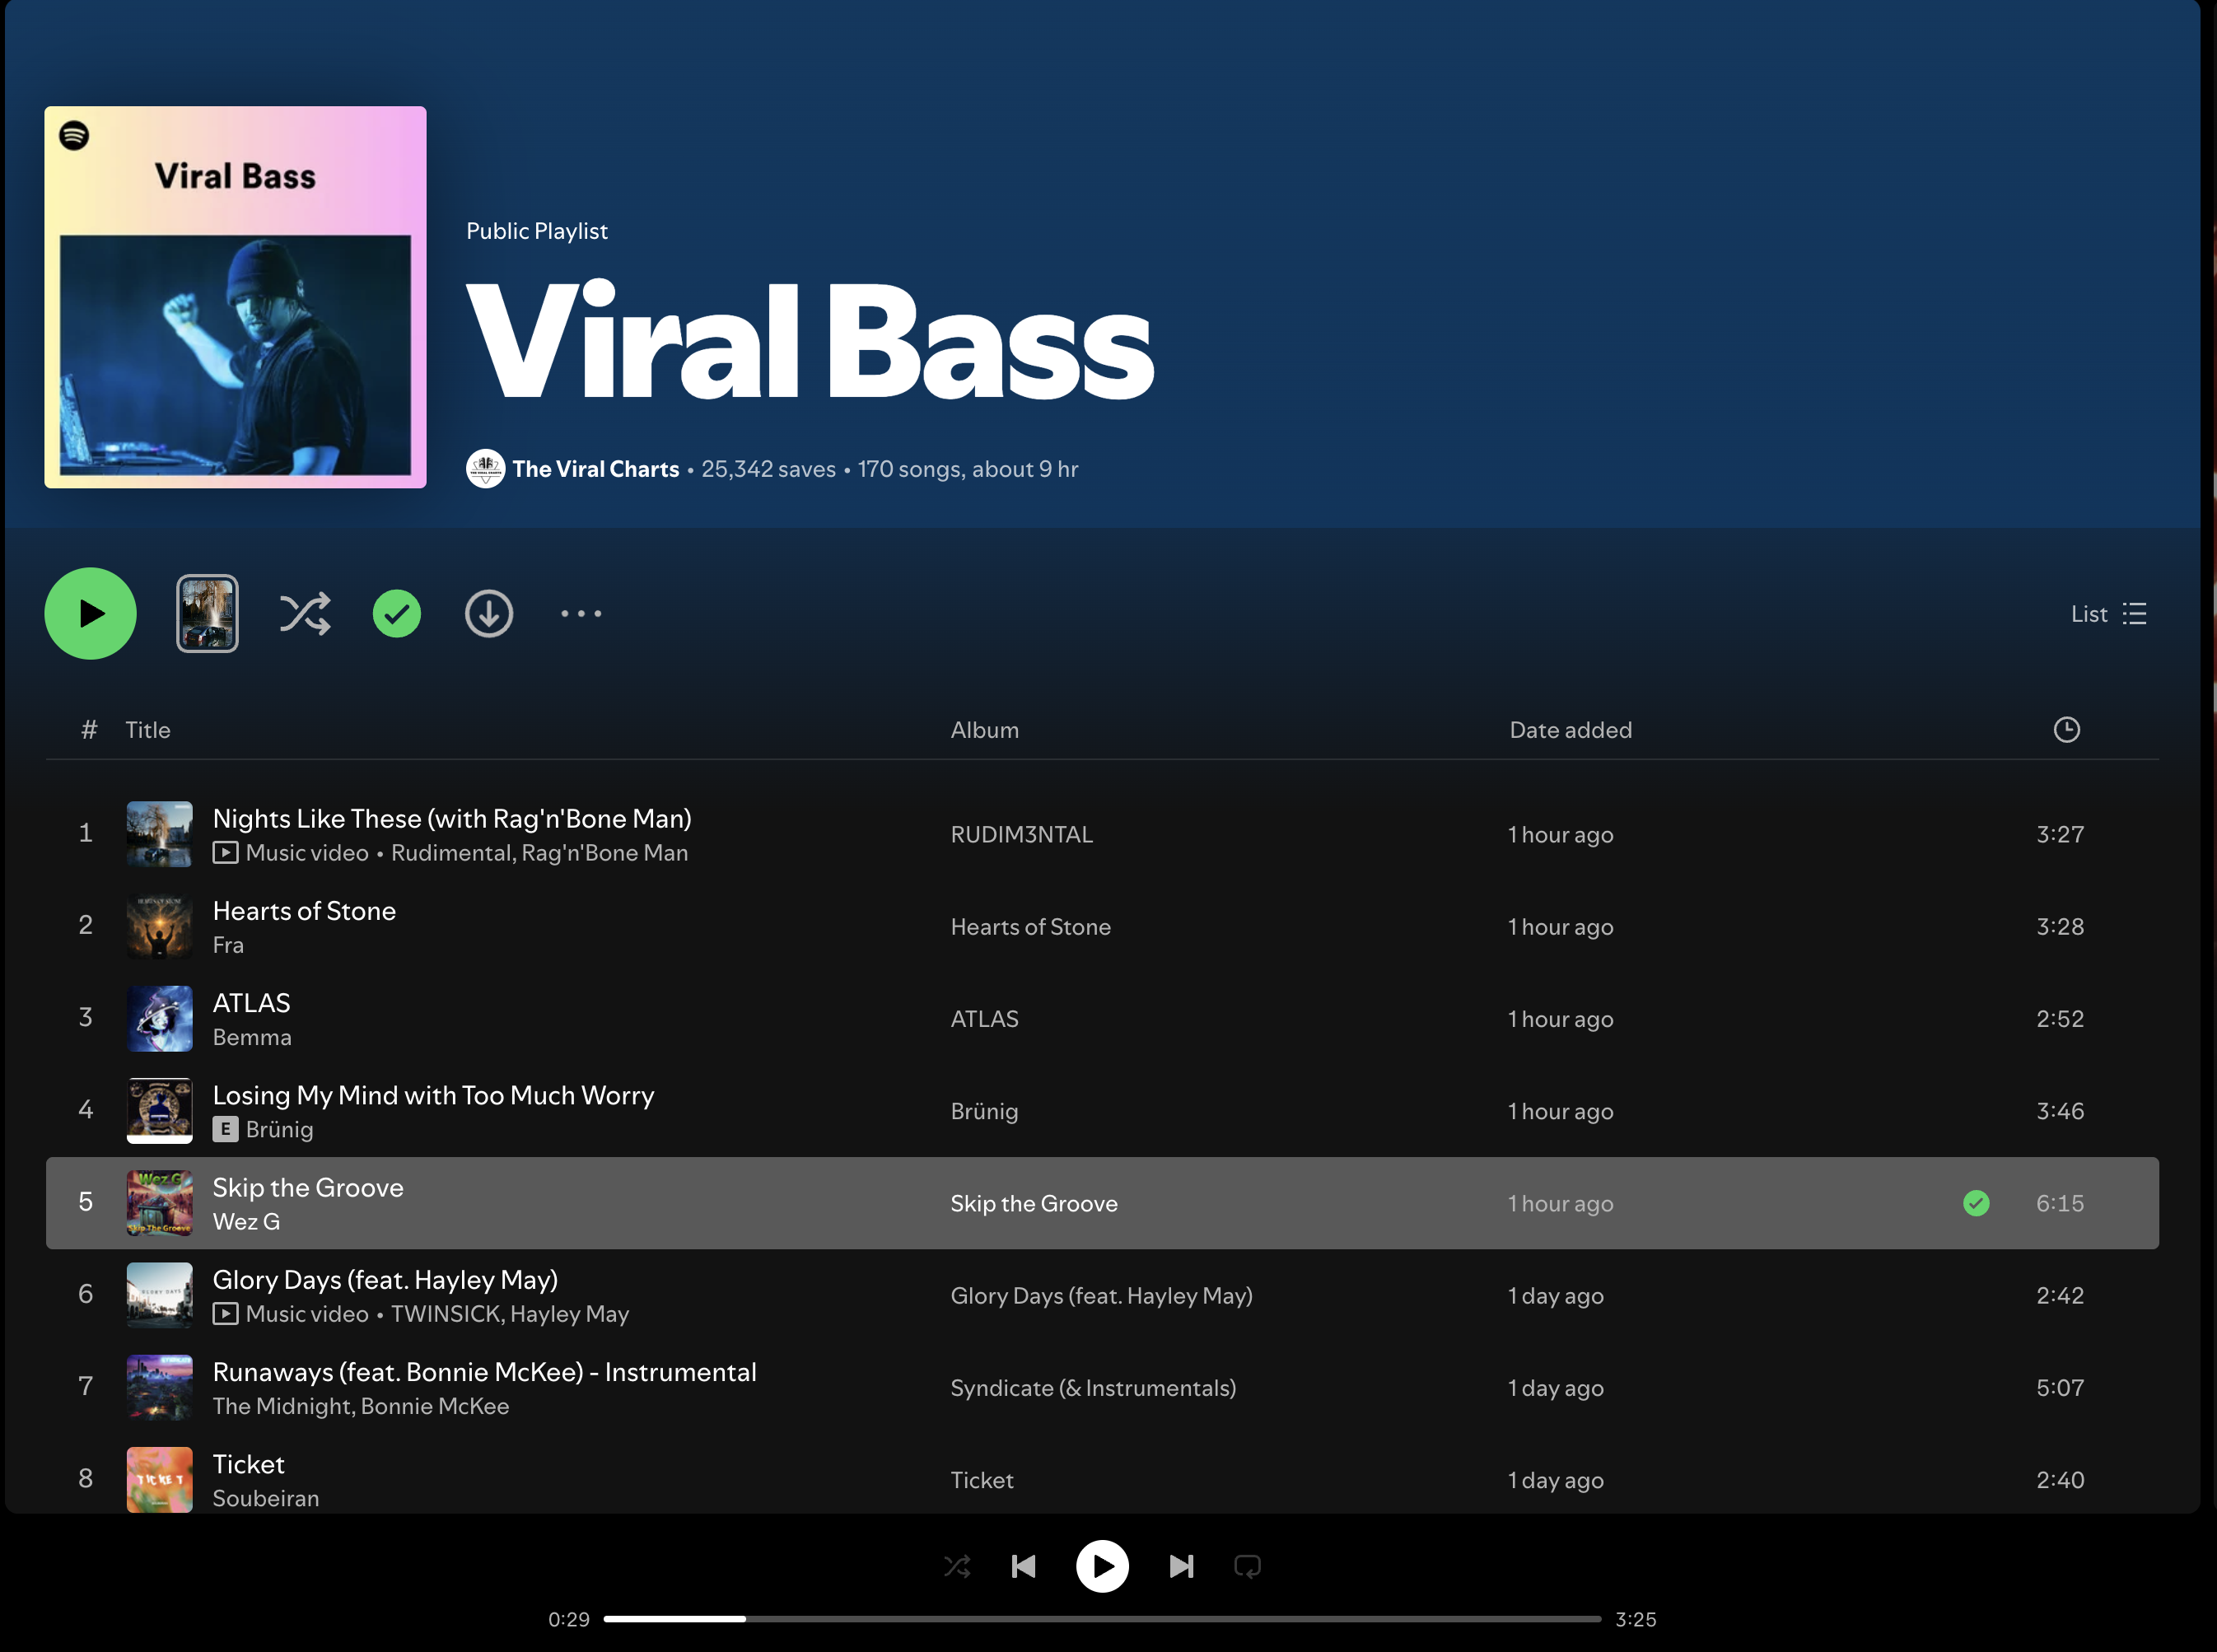Click the shuffle icon beside the preview thumbnail
This screenshot has width=2217, height=1652.
(x=305, y=614)
